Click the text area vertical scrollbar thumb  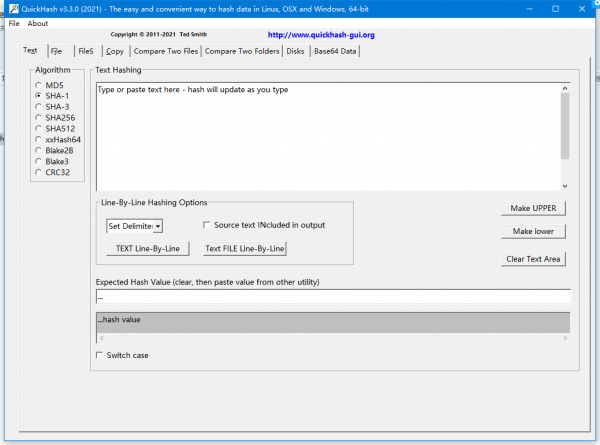pyautogui.click(x=565, y=126)
